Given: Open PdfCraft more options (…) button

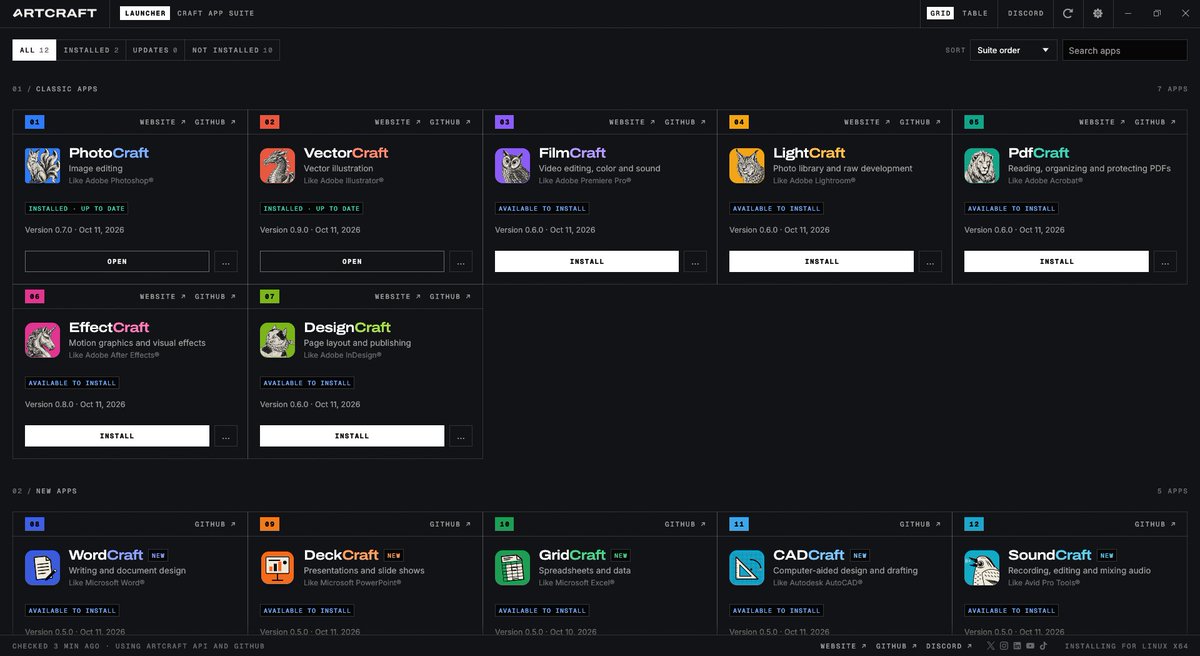Looking at the screenshot, I should point(1165,261).
